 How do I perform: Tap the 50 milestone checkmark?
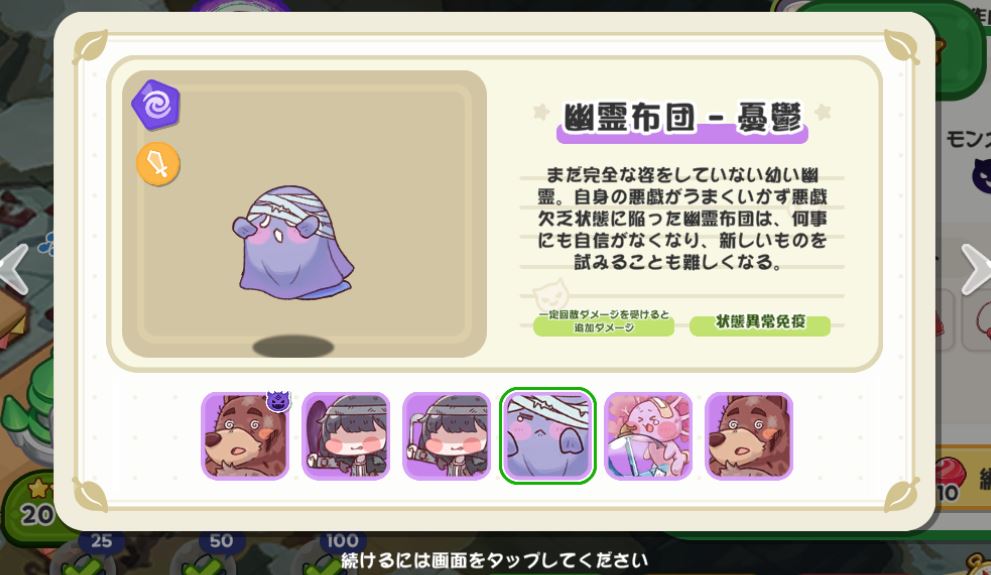point(204,564)
